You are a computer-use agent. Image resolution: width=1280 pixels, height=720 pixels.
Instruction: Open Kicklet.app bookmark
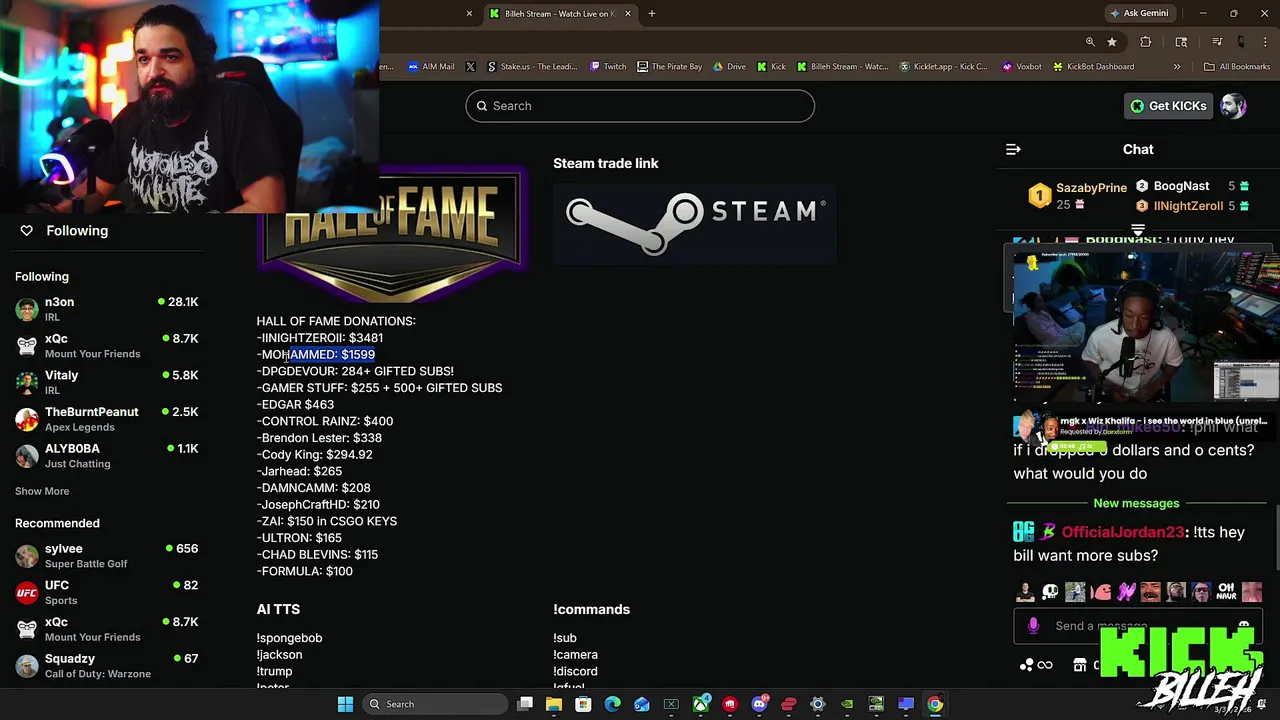point(943,66)
